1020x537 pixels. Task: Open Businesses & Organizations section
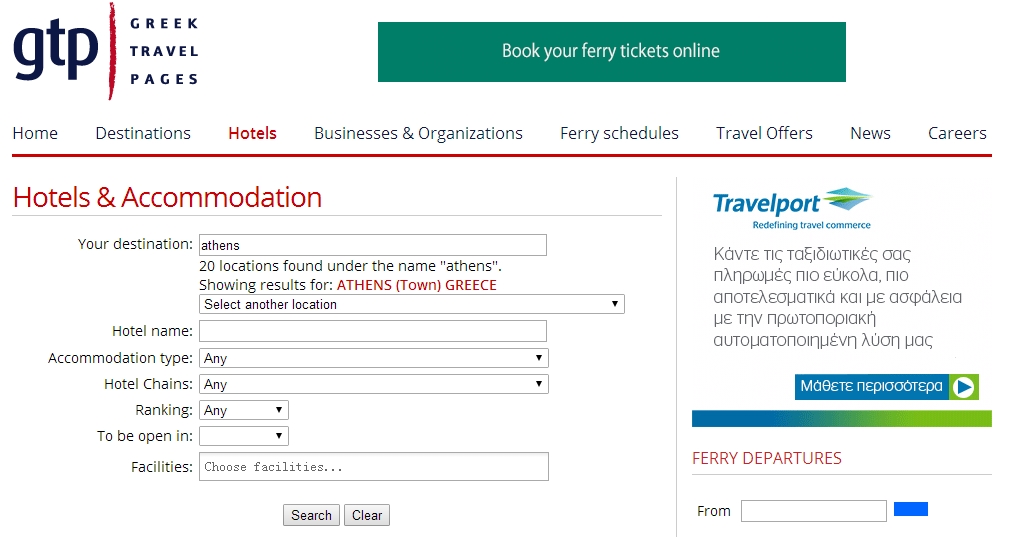418,133
